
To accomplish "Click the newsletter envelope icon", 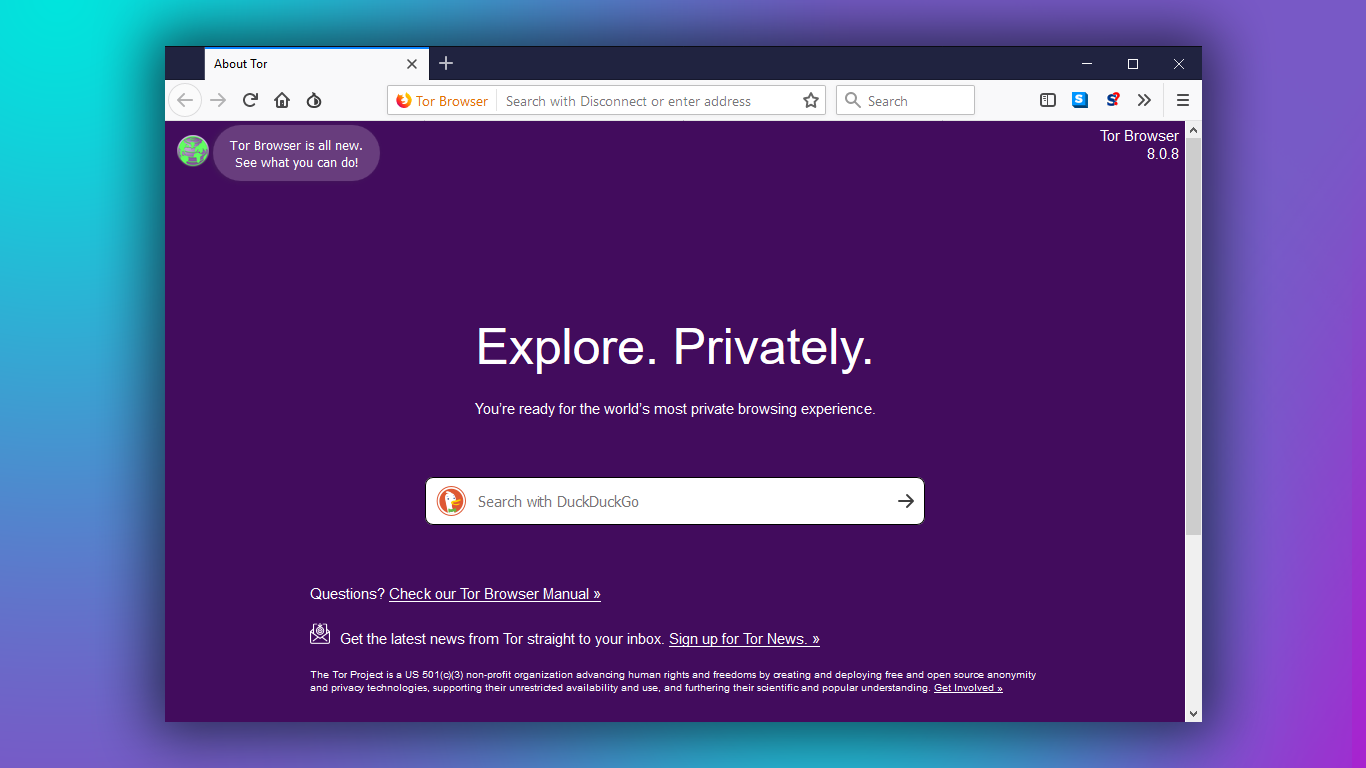I will [x=320, y=633].
